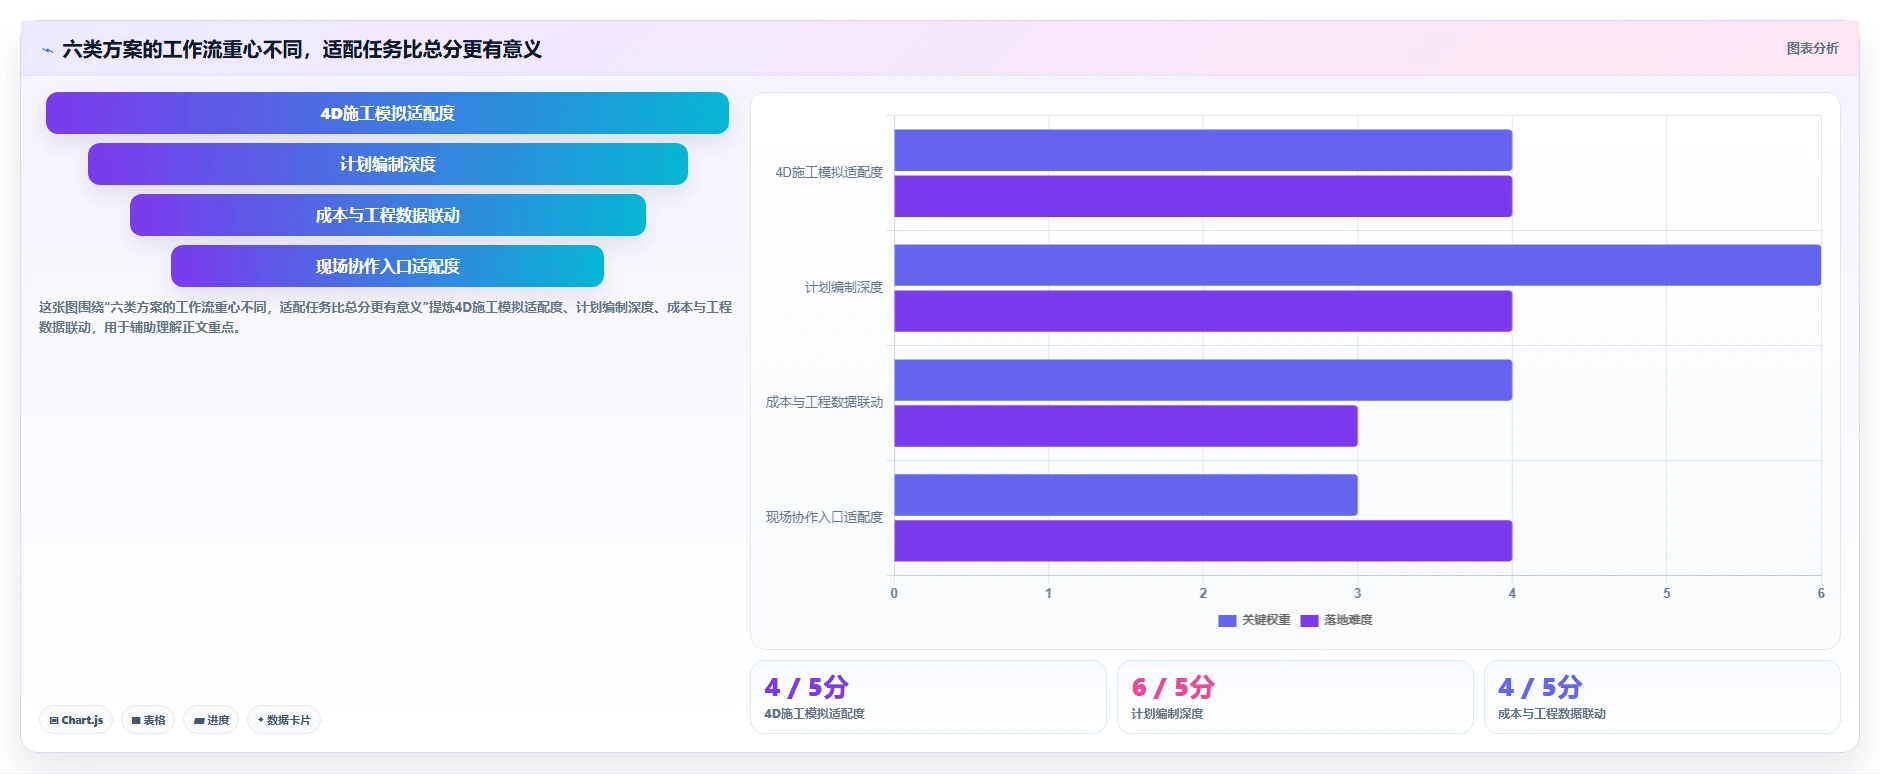Click the purple 落地难度 bar for 成本与工程数据联动
The image size is (1880, 774).
(x=1126, y=426)
